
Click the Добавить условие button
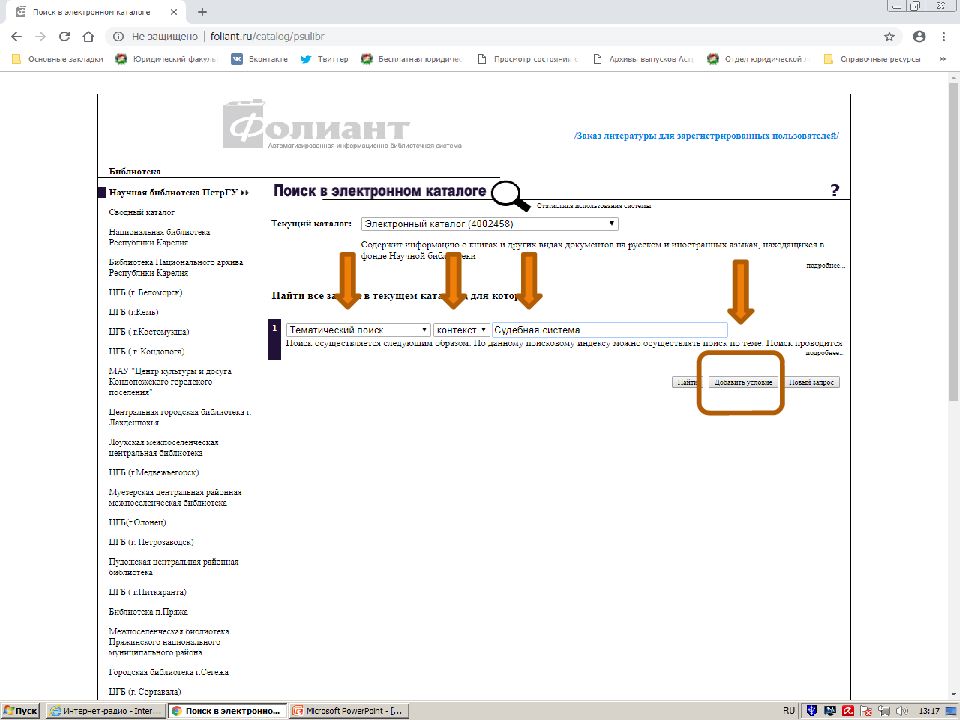point(740,382)
